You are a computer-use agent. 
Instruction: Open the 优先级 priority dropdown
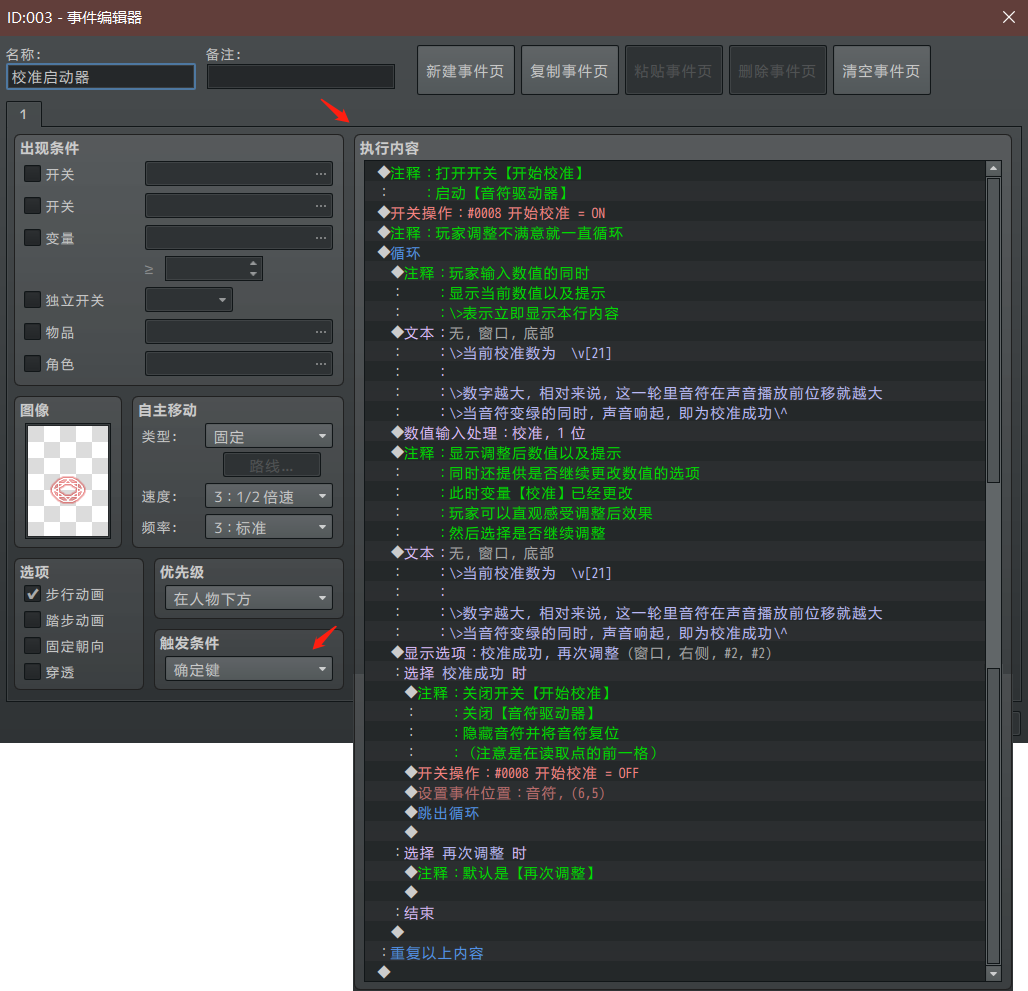point(248,598)
